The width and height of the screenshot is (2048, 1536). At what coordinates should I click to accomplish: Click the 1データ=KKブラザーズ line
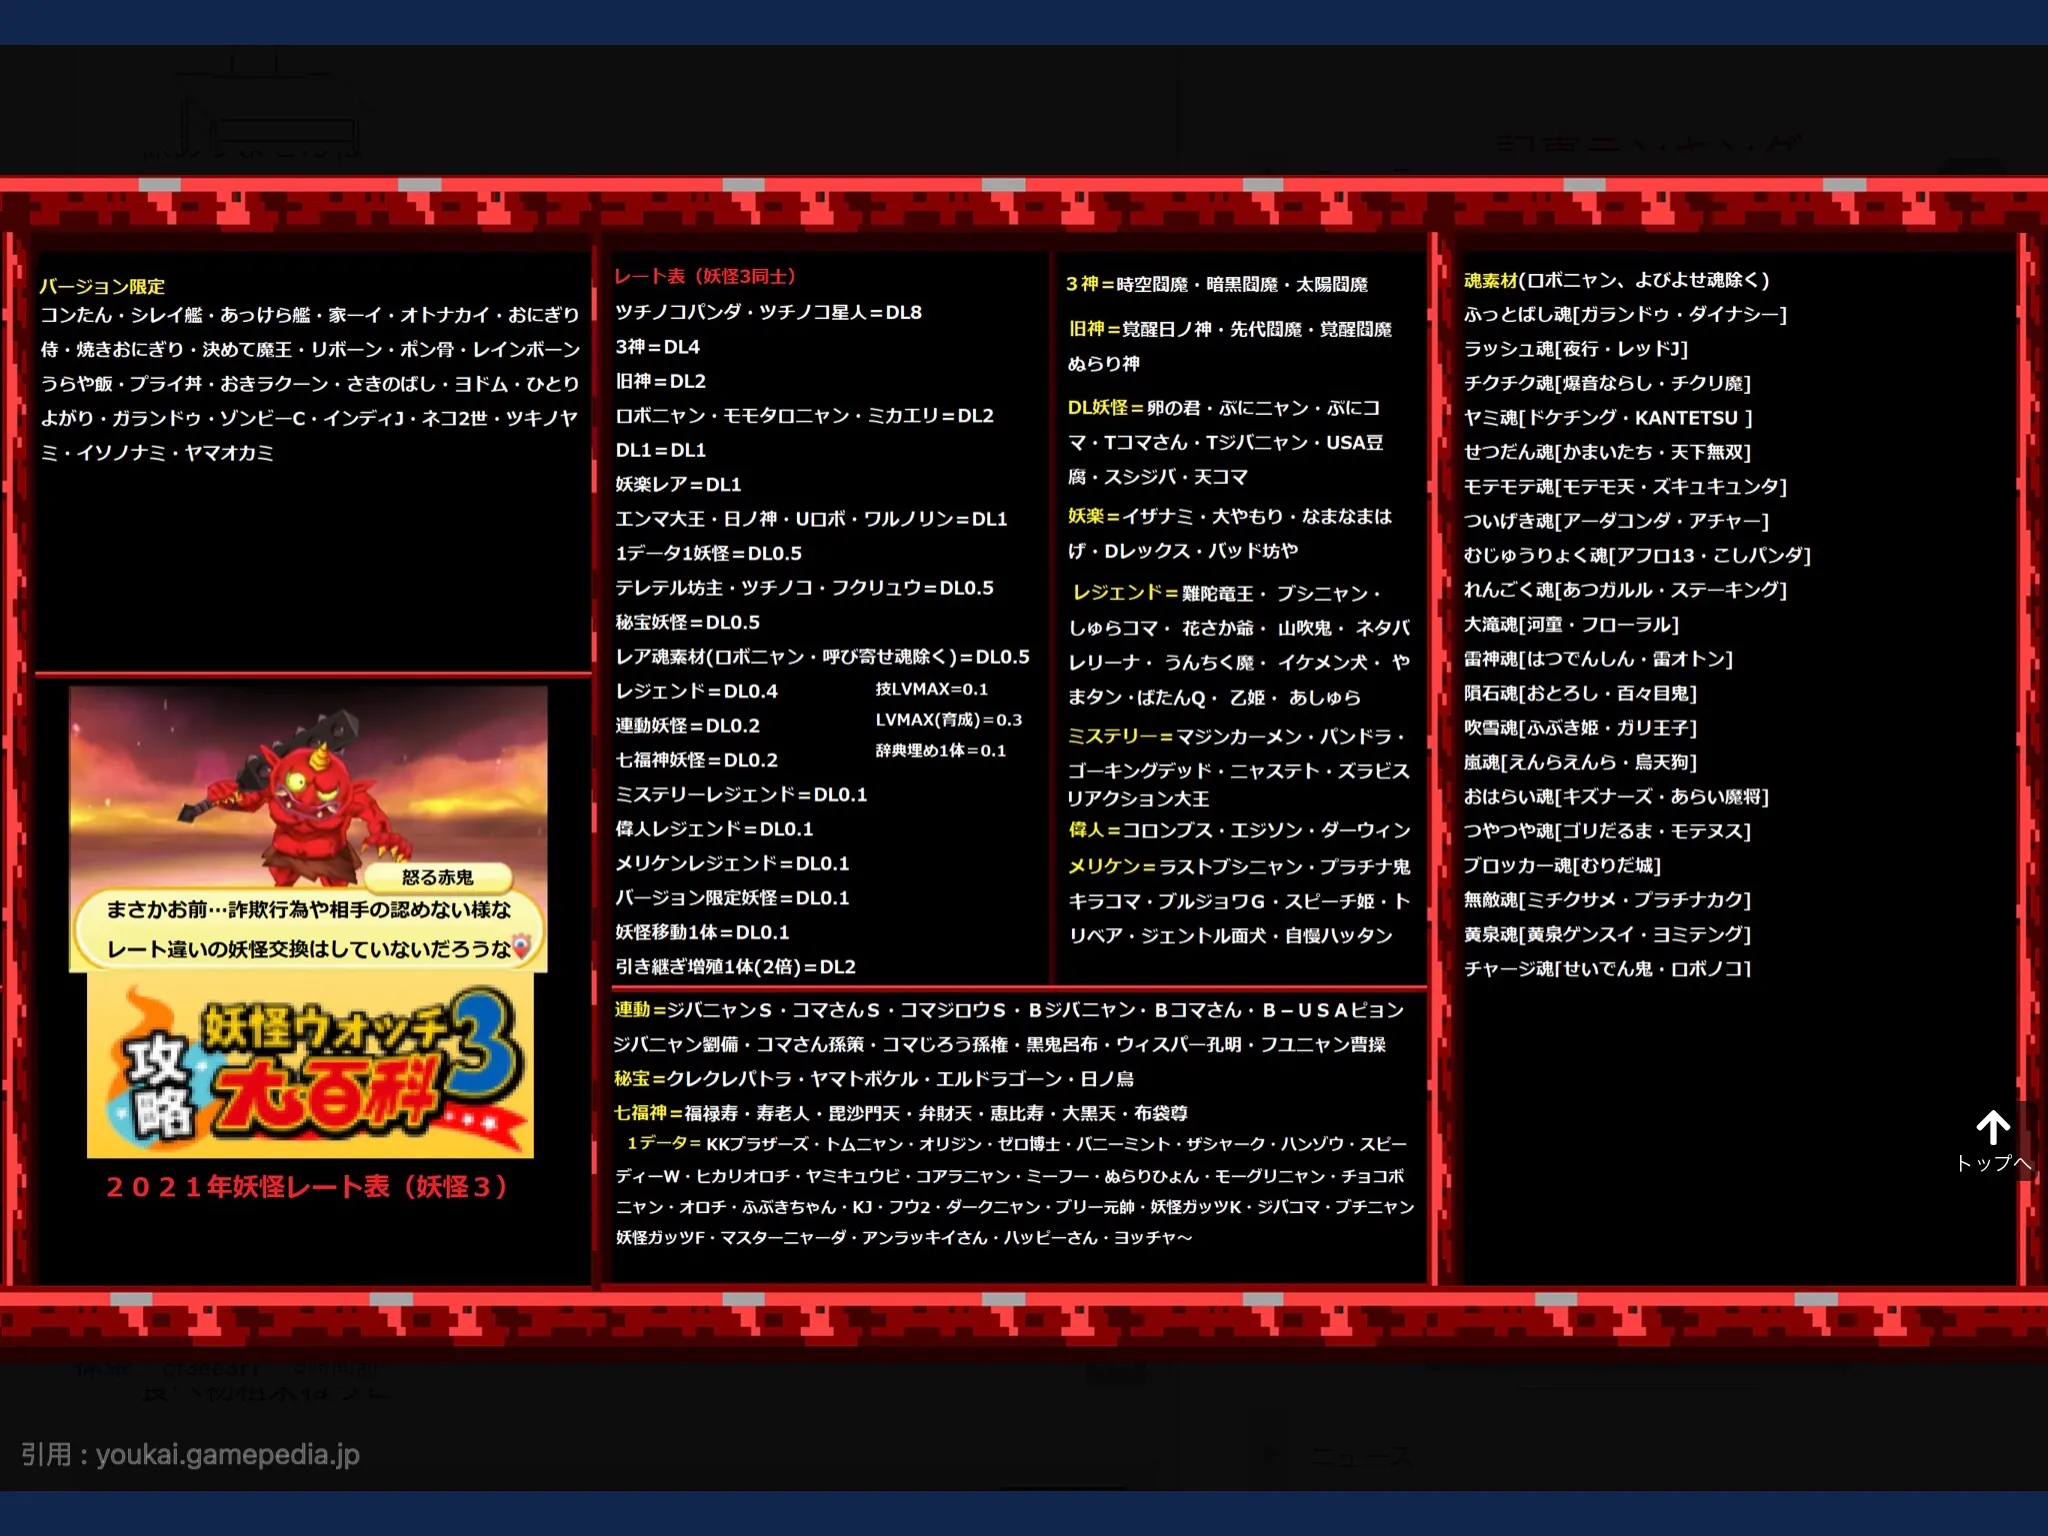pos(1017,1143)
